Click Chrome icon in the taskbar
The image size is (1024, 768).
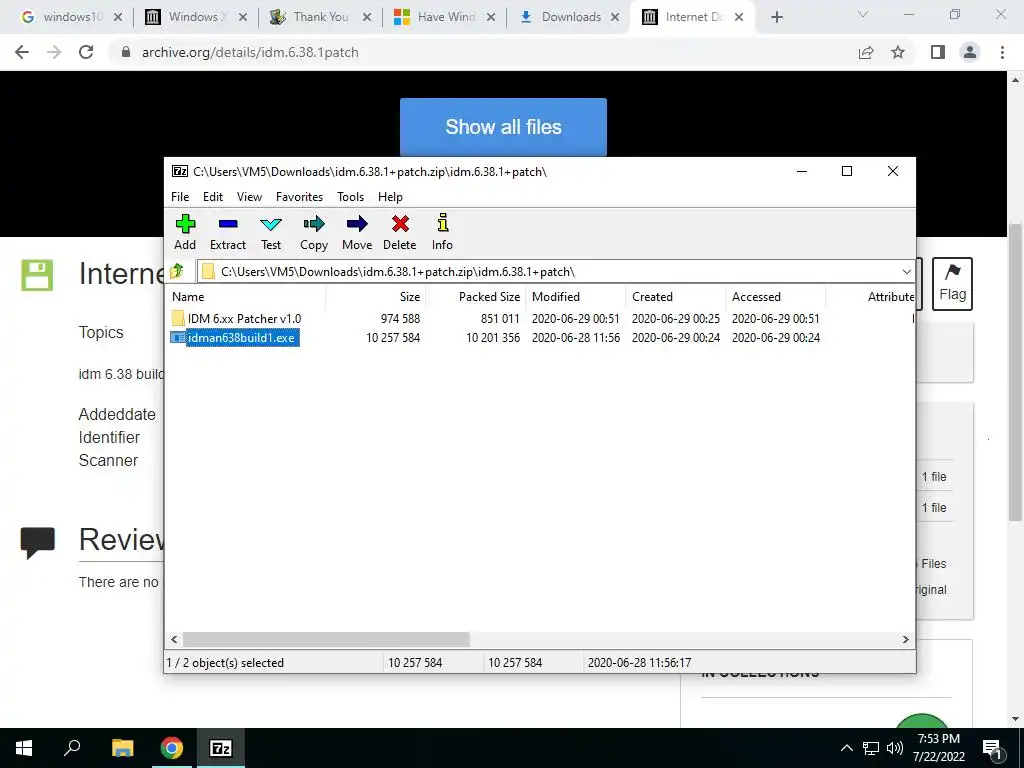(172, 748)
